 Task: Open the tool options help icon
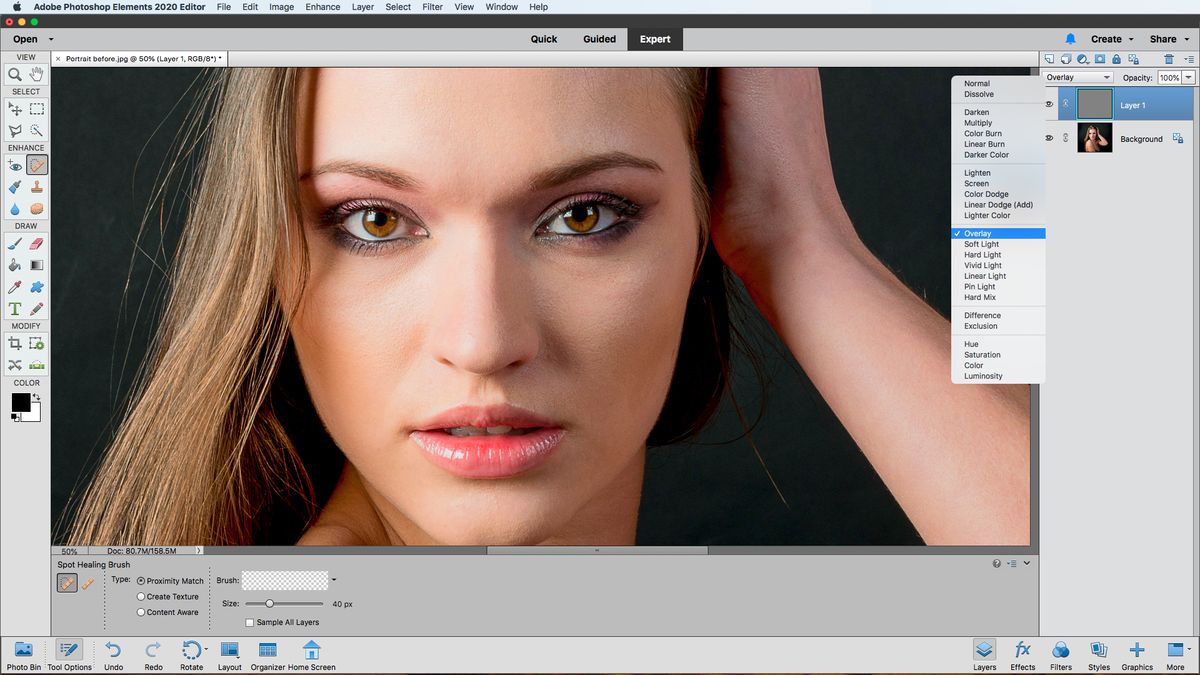(x=997, y=564)
